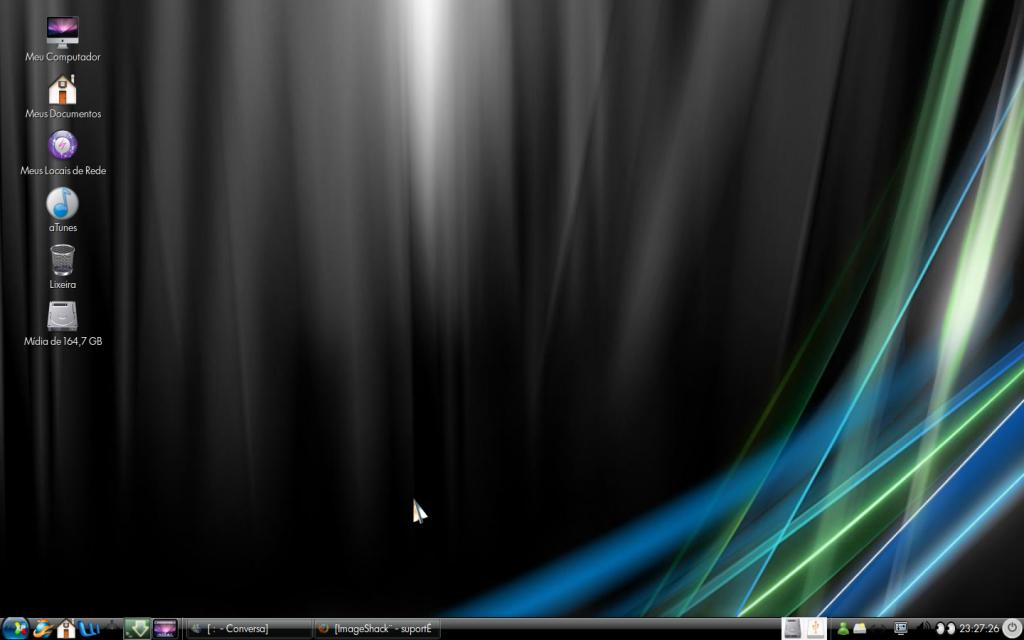Switch to the ImageShack suporte window
The image size is (1024, 640).
pyautogui.click(x=375, y=629)
